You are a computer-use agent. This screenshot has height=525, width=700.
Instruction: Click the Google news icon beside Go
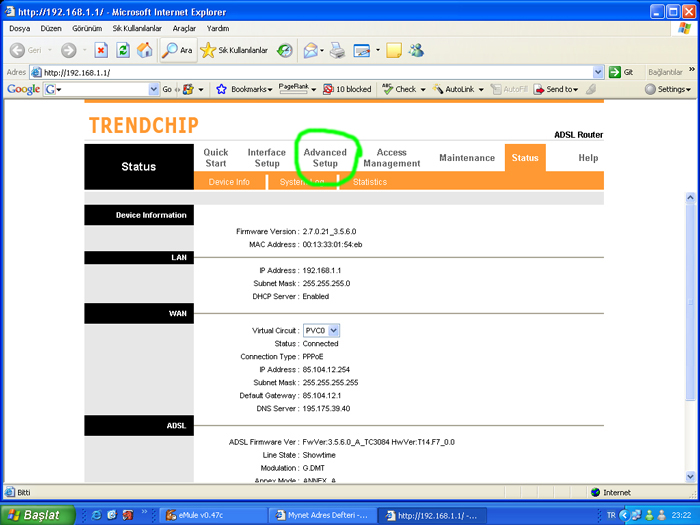[188, 89]
